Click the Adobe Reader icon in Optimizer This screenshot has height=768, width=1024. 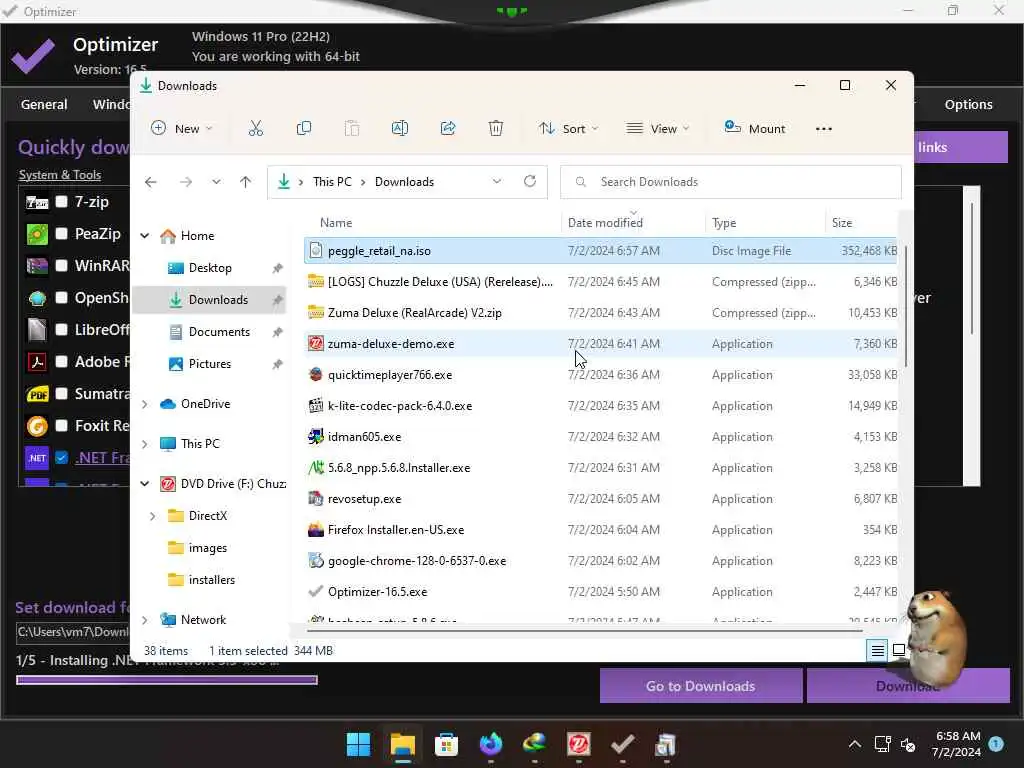(37, 362)
